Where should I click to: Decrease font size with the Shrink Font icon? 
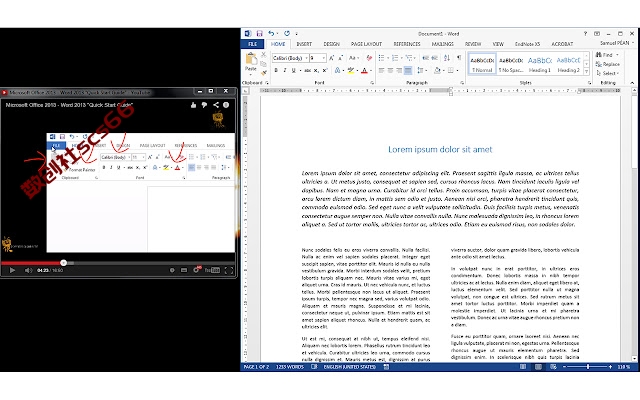[x=340, y=58]
